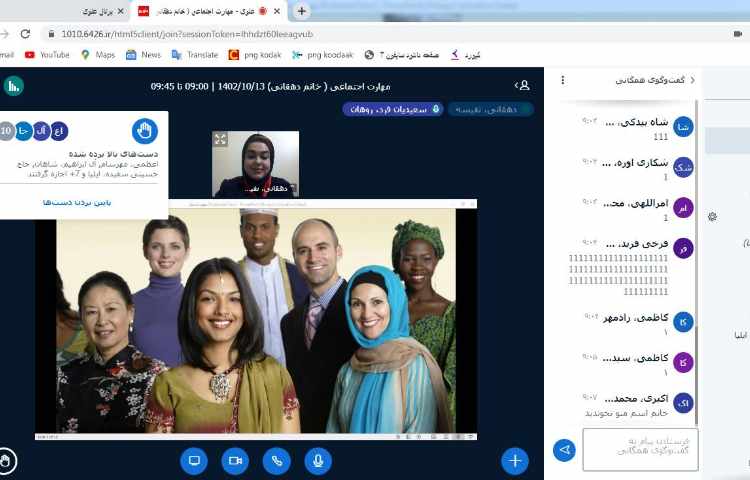Screen dimensions: 750x480
Task: Open the Translate bookmark
Action: 195,55
